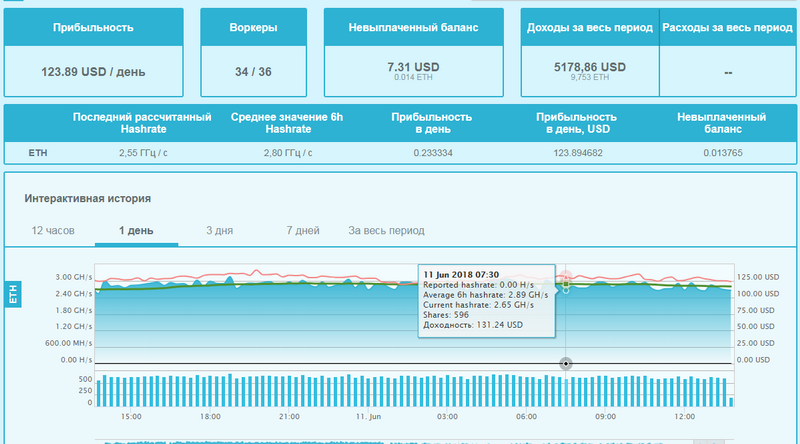800x444 pixels.
Task: Click the Воркеры card header
Action: [254, 28]
